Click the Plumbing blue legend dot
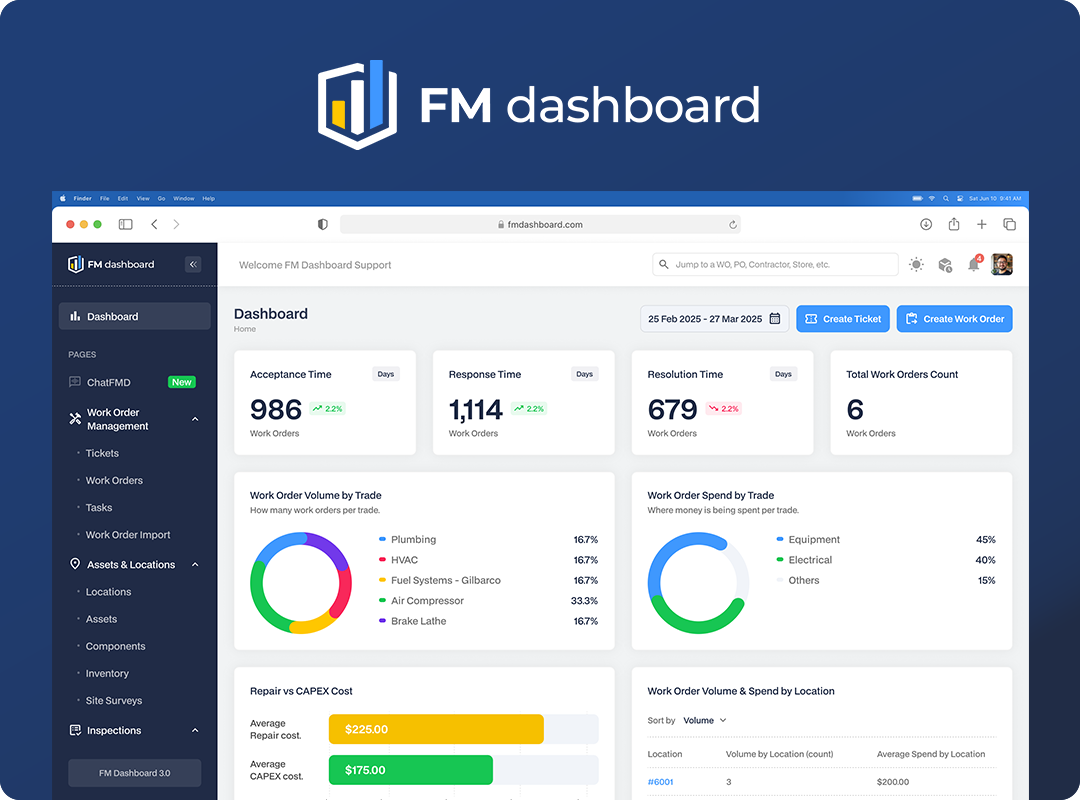Viewport: 1080px width, 800px height. click(382, 540)
